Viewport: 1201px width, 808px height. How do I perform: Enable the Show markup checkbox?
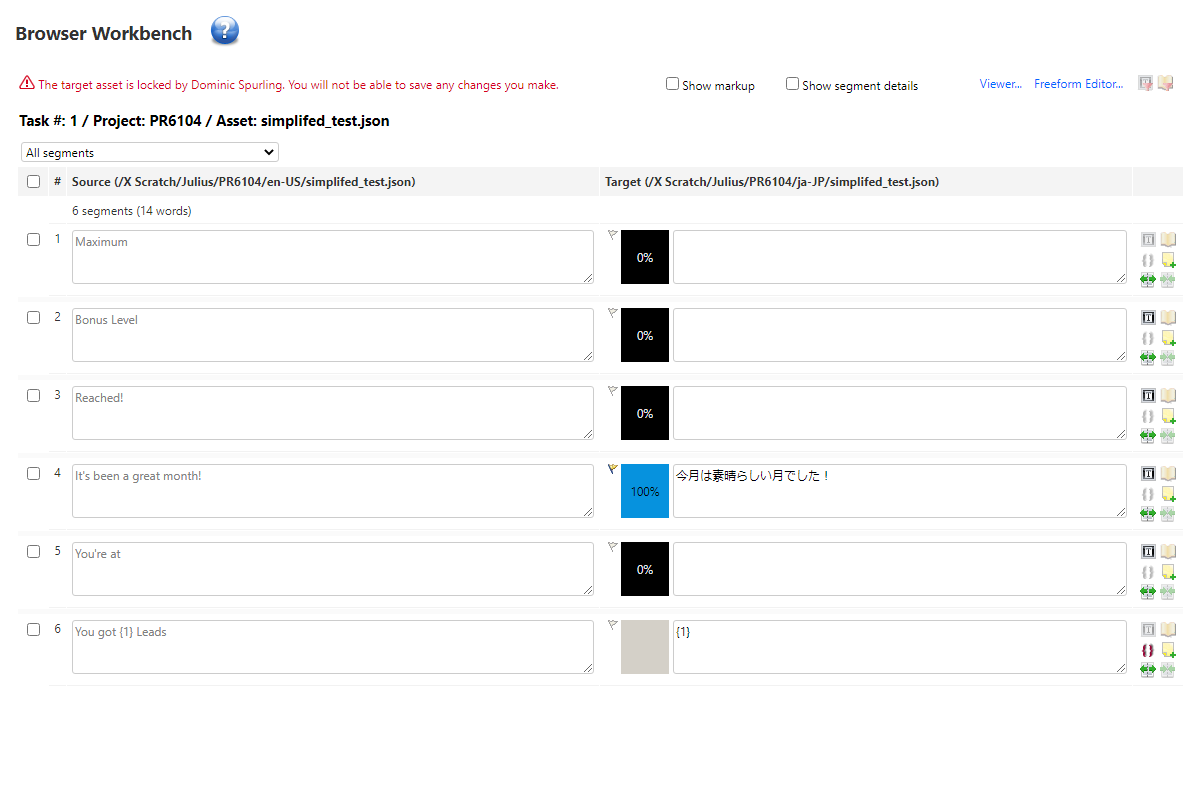[673, 84]
